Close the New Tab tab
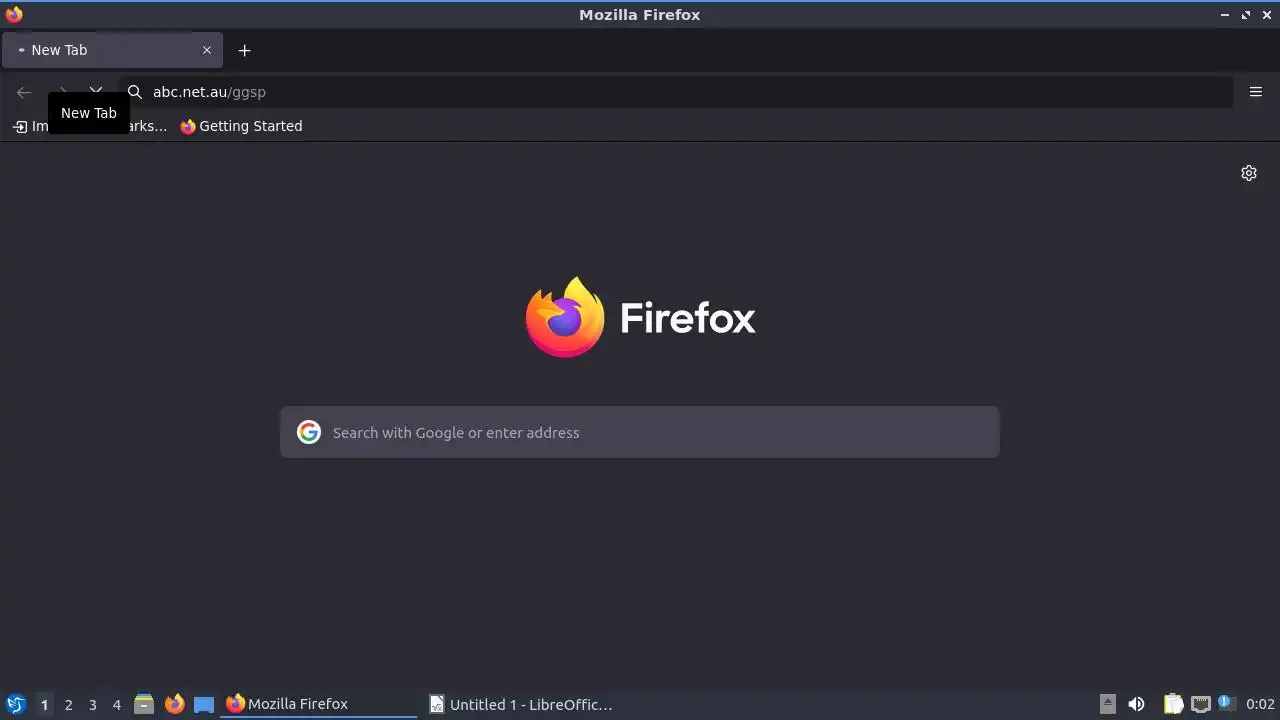This screenshot has height=720, width=1280. click(207, 50)
